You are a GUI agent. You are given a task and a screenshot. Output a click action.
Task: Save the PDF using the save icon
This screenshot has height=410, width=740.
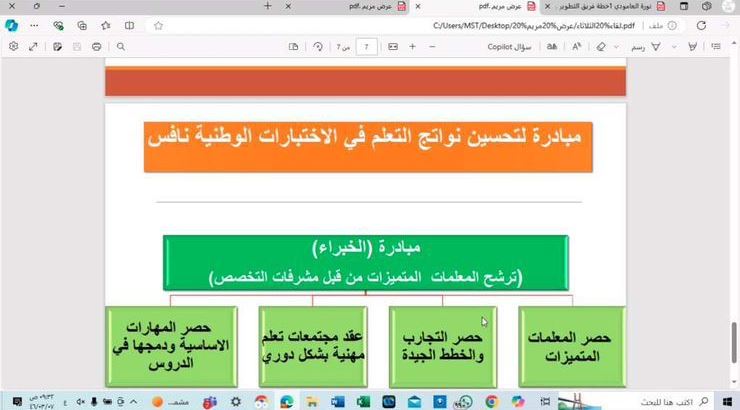[x=75, y=46]
